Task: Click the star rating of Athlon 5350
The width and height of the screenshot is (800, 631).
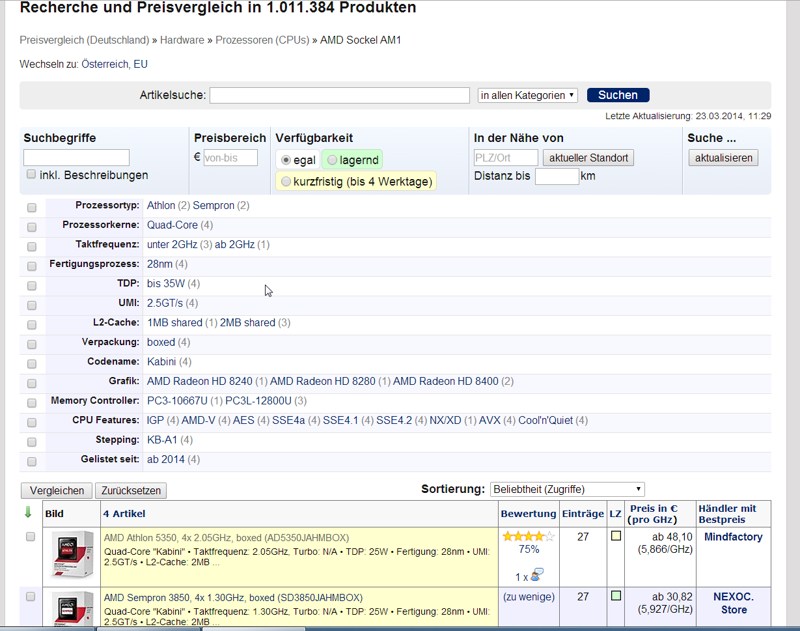Action: click(529, 536)
